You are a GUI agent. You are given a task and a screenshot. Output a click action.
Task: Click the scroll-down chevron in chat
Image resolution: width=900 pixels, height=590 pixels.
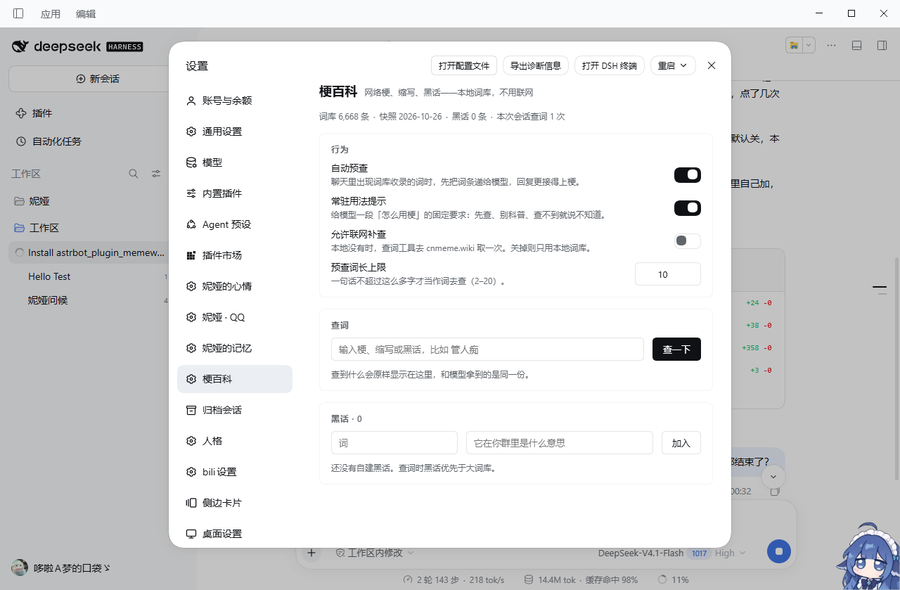pyautogui.click(x=773, y=476)
